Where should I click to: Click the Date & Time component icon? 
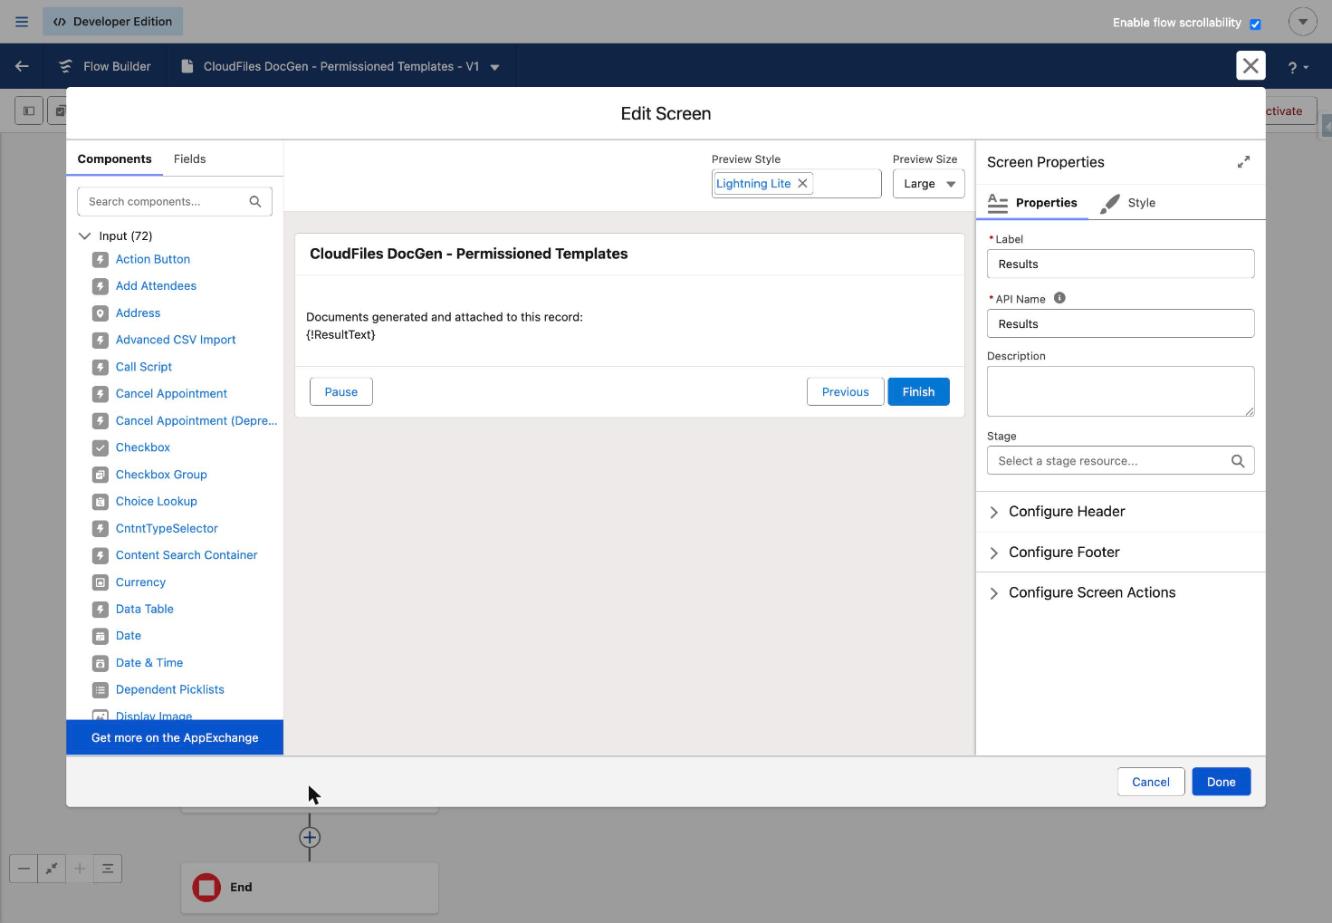[x=100, y=663]
